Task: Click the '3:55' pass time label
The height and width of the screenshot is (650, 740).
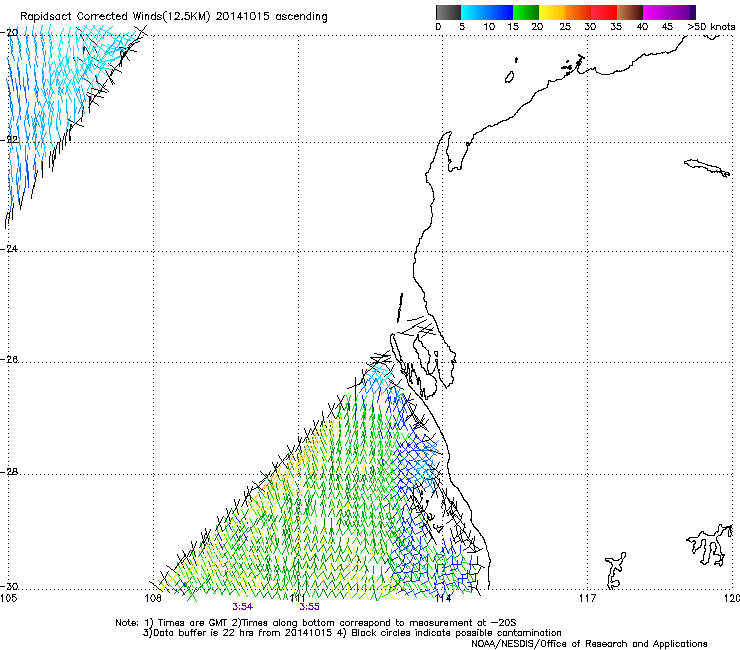Action: pyautogui.click(x=309, y=607)
